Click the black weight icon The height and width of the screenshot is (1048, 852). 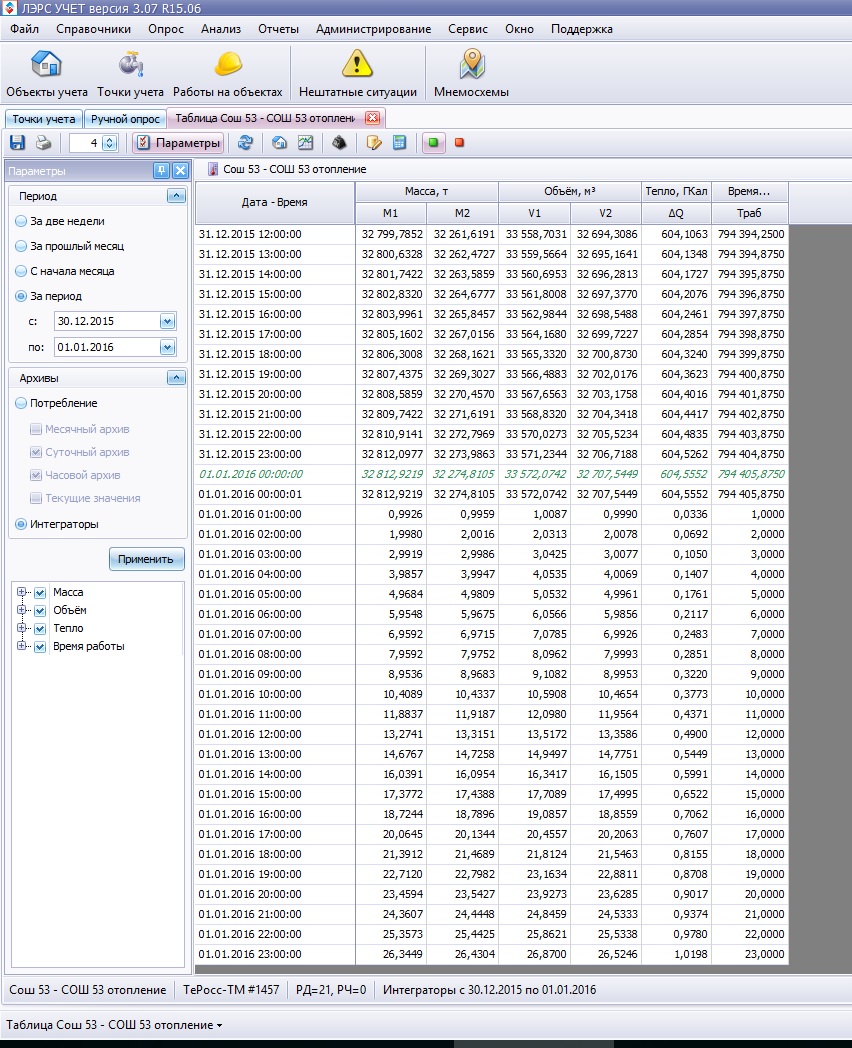pyautogui.click(x=339, y=142)
